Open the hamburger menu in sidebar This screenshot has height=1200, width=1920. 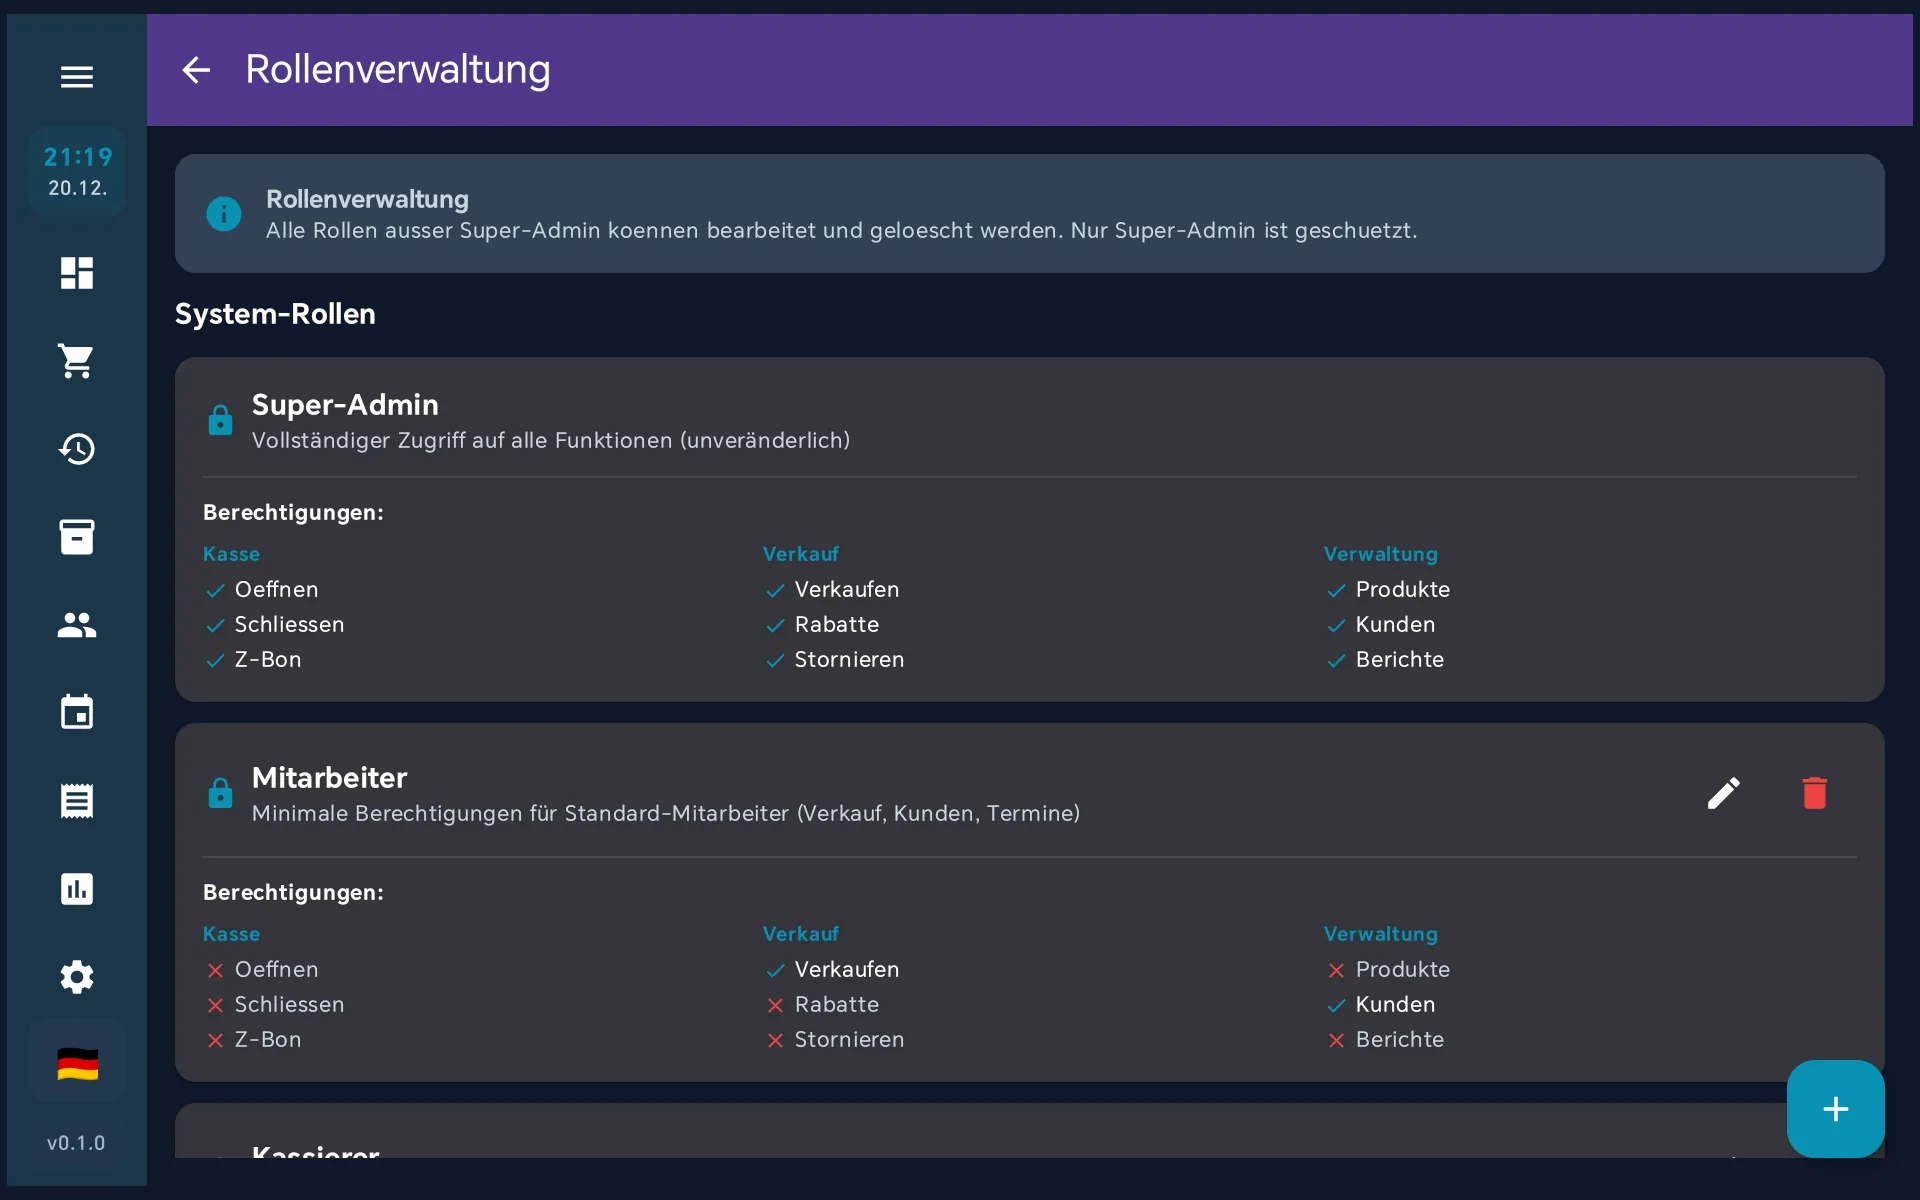pos(77,77)
